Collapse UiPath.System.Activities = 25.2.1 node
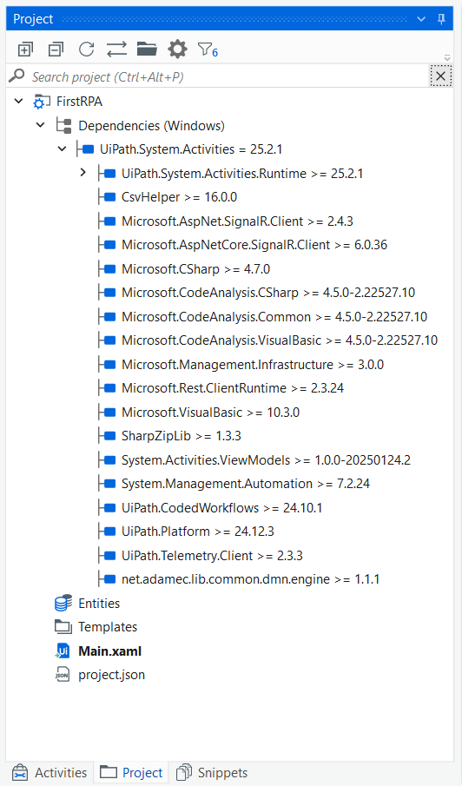Screen dimensions: 462x786 [x=62, y=149]
